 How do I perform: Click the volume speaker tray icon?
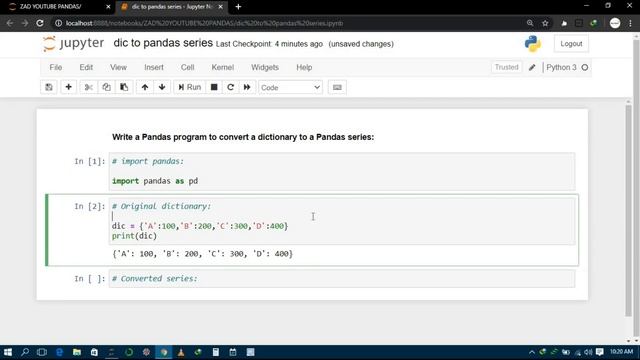[x=588, y=352]
